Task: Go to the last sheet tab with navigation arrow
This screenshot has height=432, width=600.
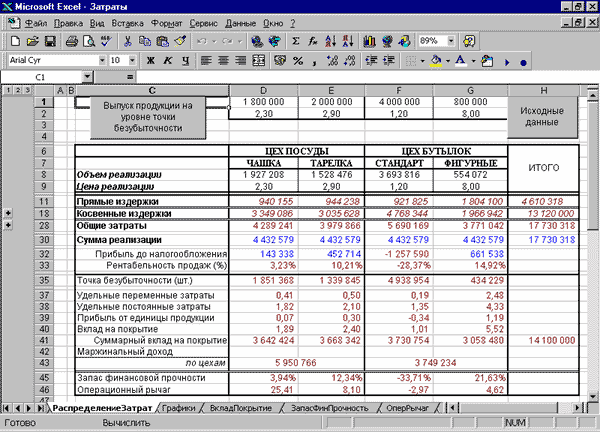Action: (x=40, y=408)
